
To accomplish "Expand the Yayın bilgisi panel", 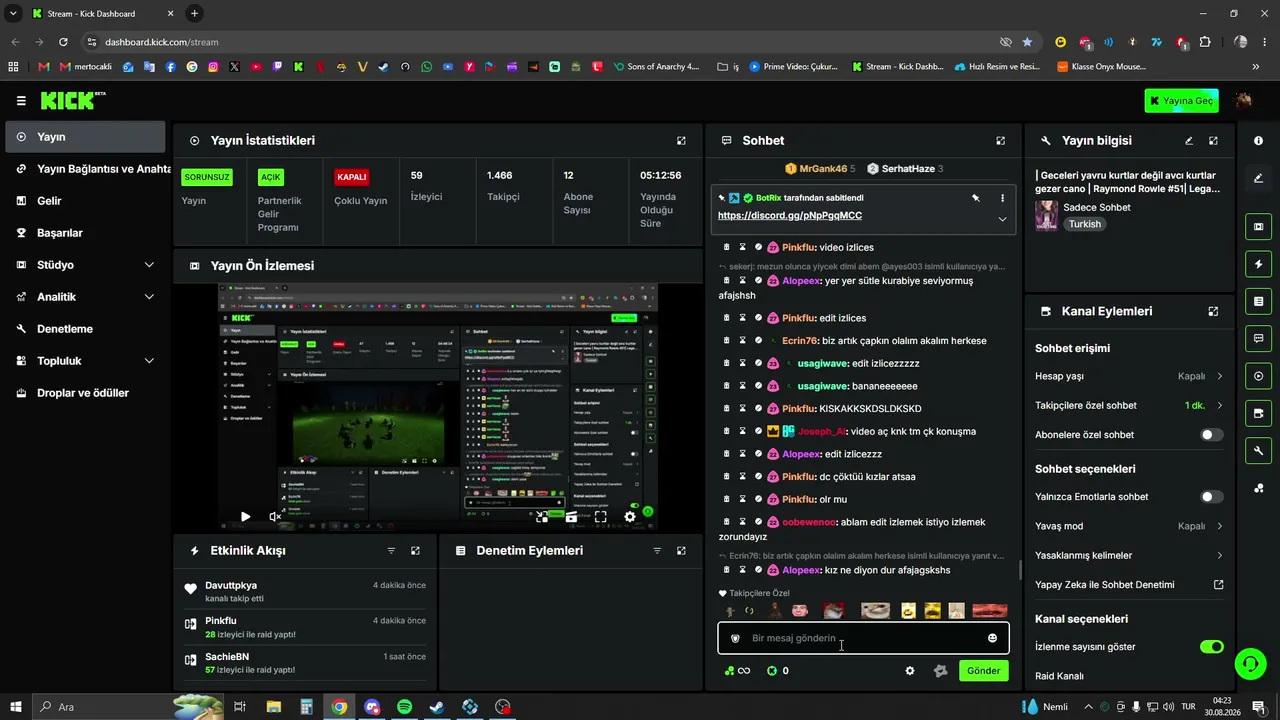I will coord(1213,141).
